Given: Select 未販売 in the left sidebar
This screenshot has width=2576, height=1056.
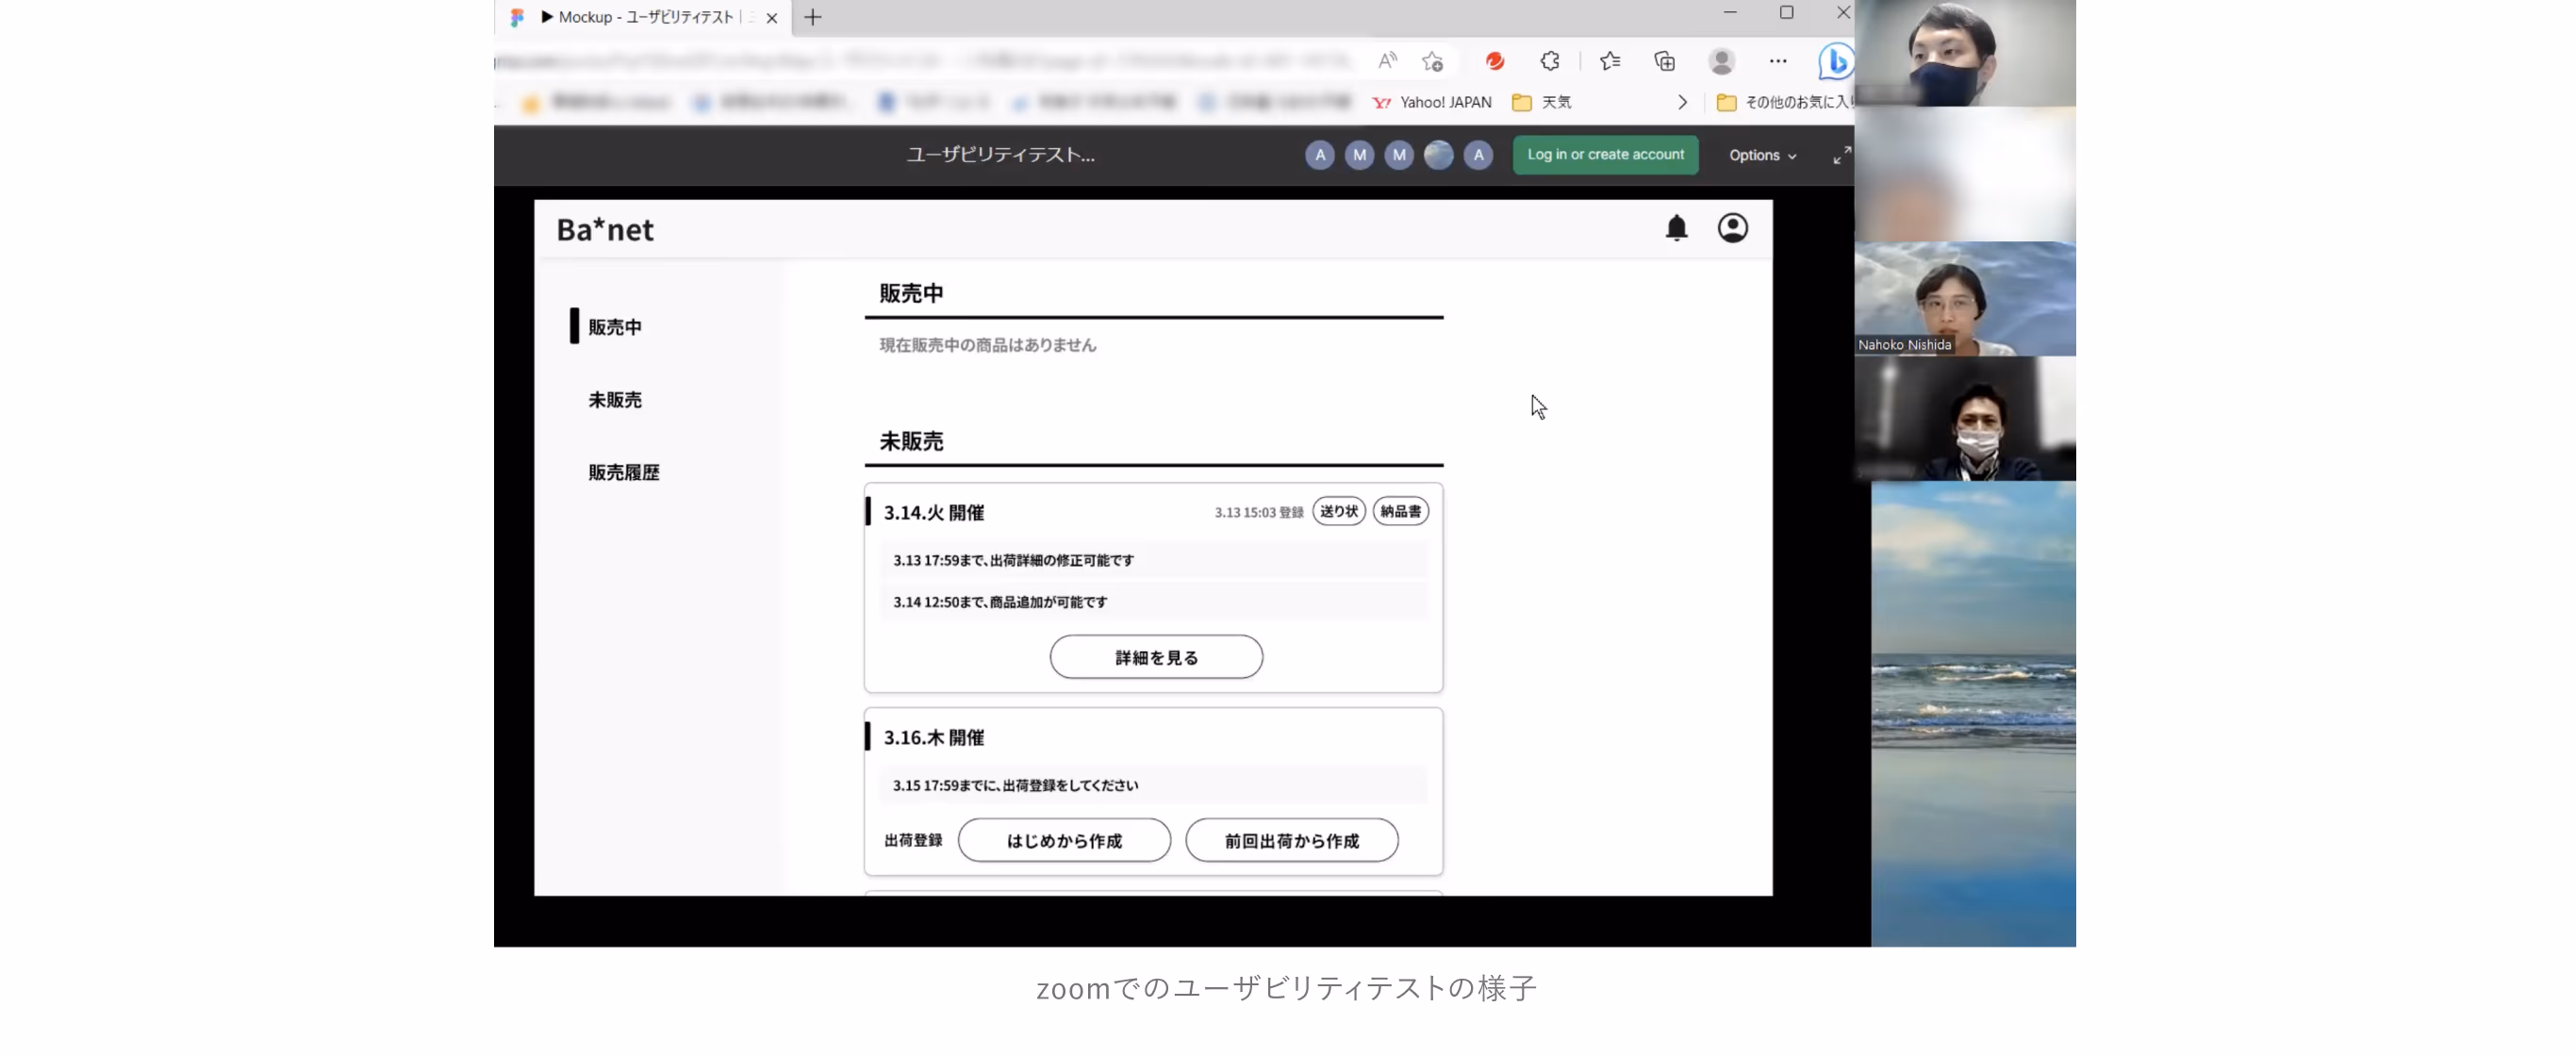Looking at the screenshot, I should pos(614,400).
